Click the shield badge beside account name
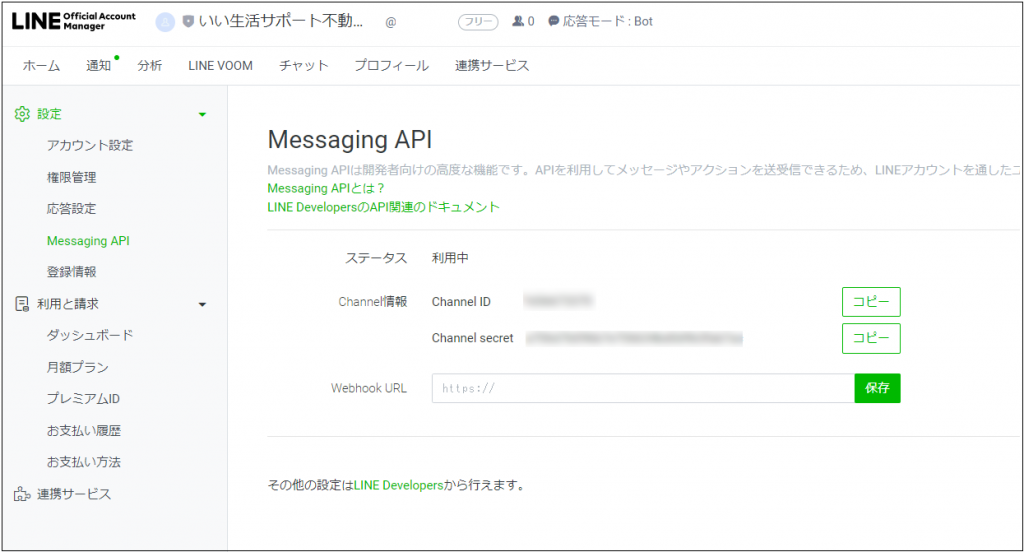The image size is (1024, 552). click(x=188, y=22)
